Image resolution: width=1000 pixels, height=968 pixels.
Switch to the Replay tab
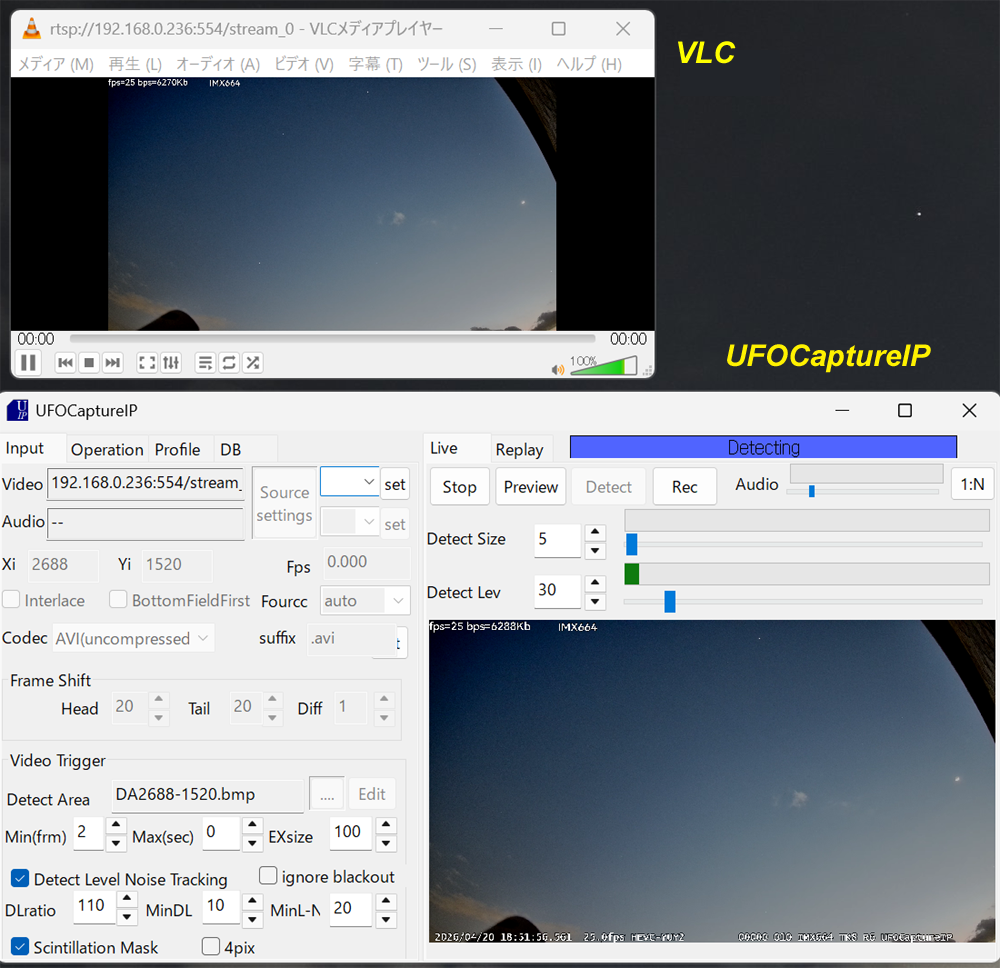[520, 449]
